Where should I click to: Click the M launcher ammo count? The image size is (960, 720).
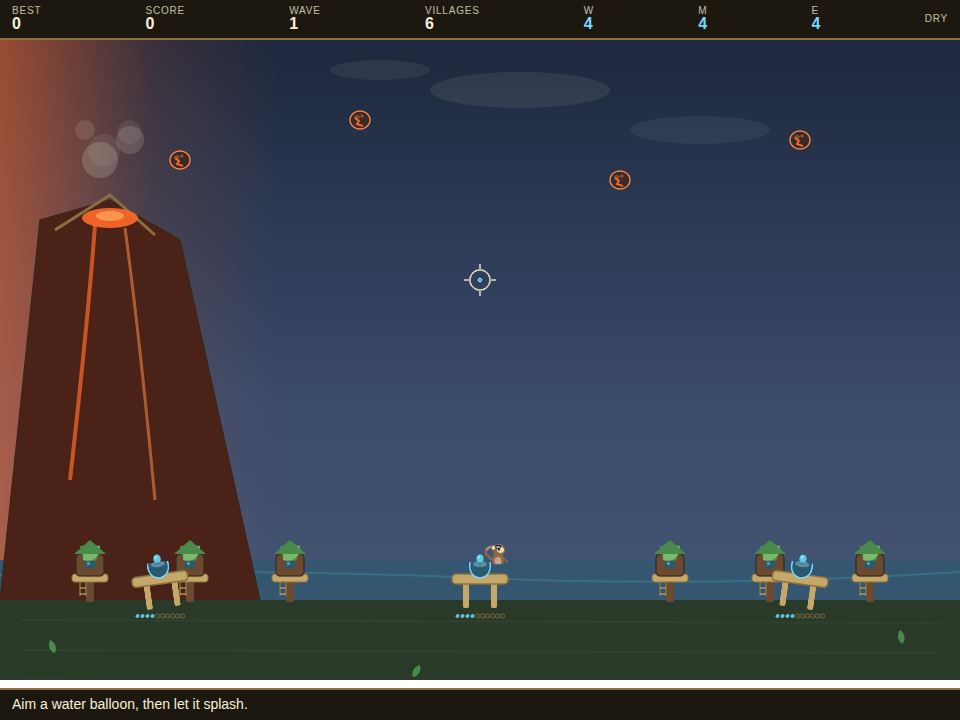coord(702,18)
